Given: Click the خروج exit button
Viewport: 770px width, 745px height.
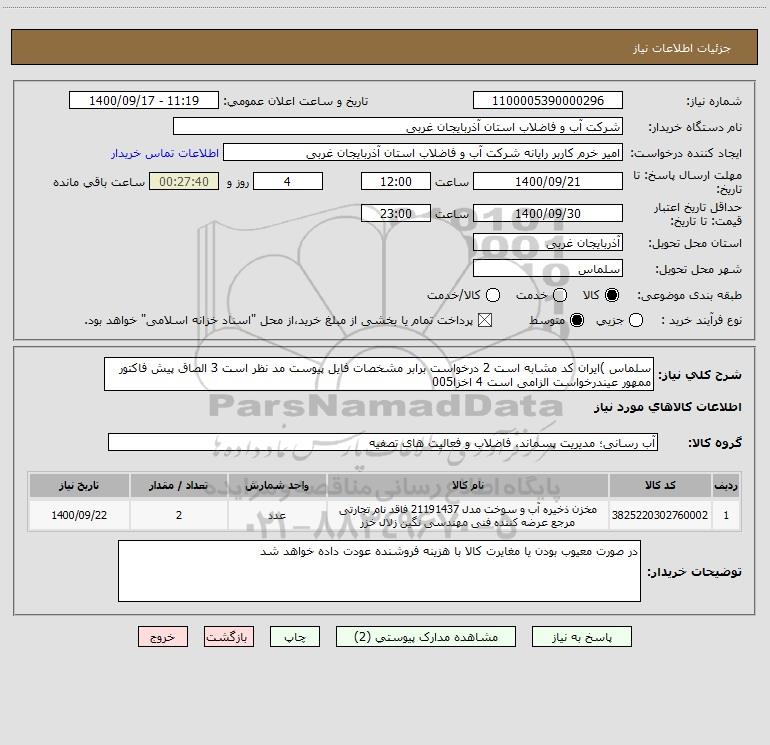Looking at the screenshot, I should pyautogui.click(x=163, y=637).
